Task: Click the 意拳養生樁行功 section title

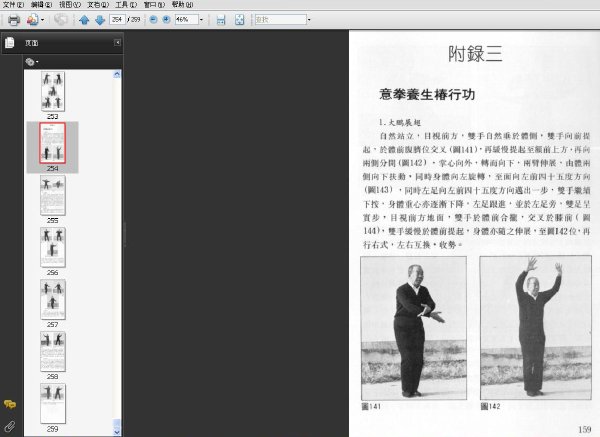Action: [427, 94]
